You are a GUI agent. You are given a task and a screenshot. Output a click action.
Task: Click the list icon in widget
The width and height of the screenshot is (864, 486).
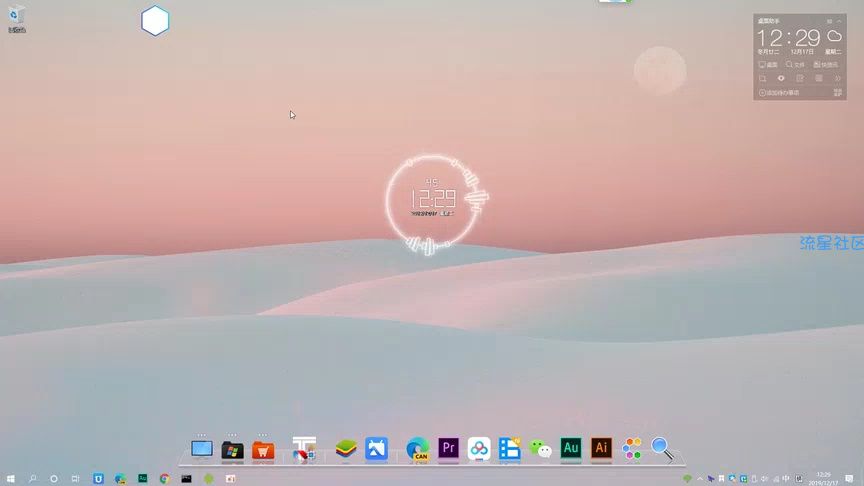tap(819, 78)
